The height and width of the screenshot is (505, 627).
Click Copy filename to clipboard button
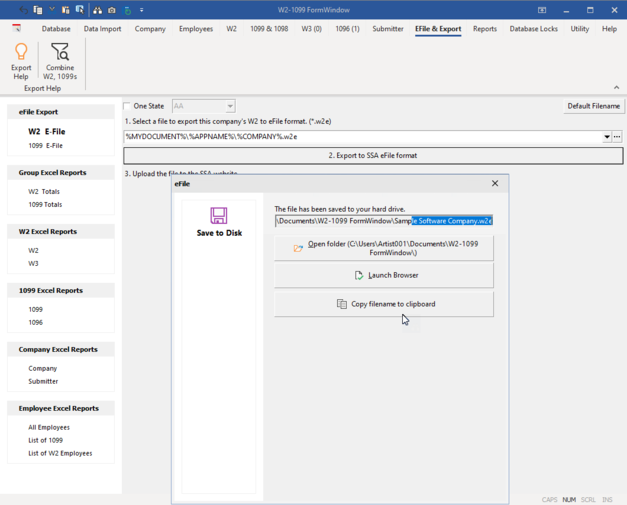click(x=384, y=304)
